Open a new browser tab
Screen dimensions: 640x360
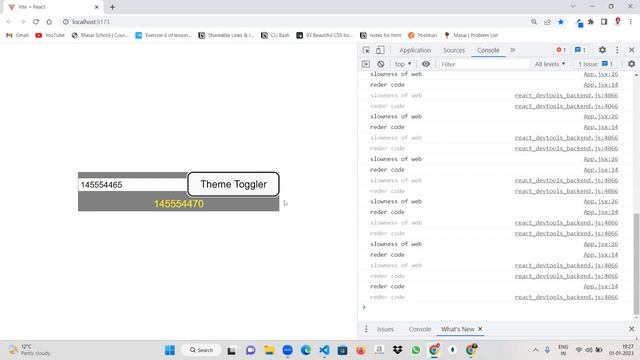tap(112, 7)
